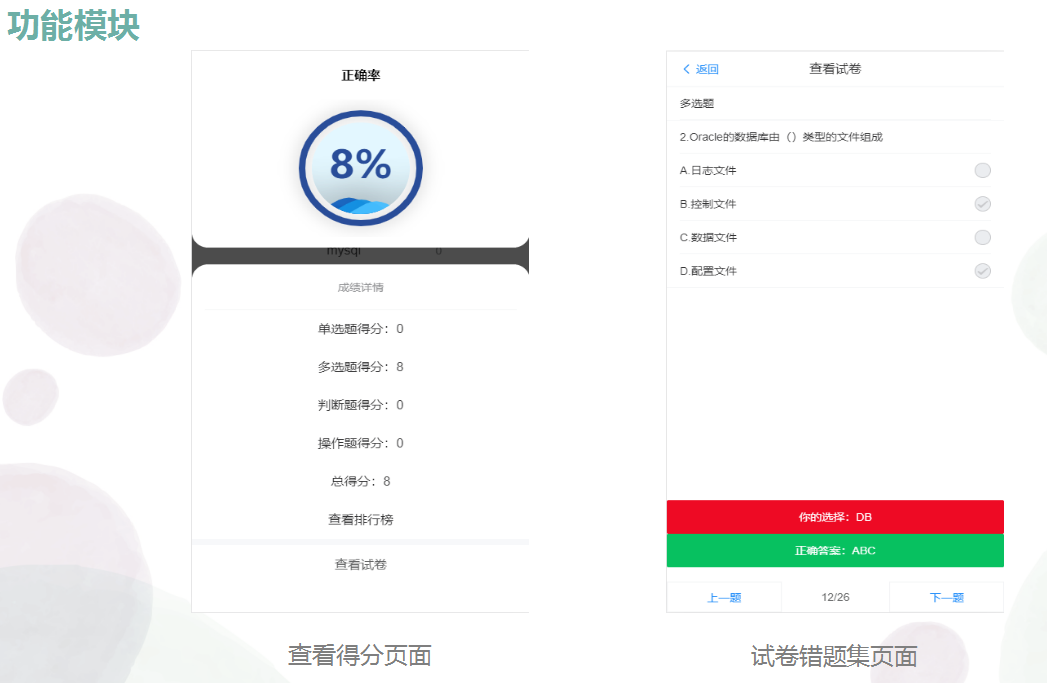Viewport: 1047px width, 683px height.
Task: Click the red 你的选择：DB bar
Action: click(x=835, y=517)
